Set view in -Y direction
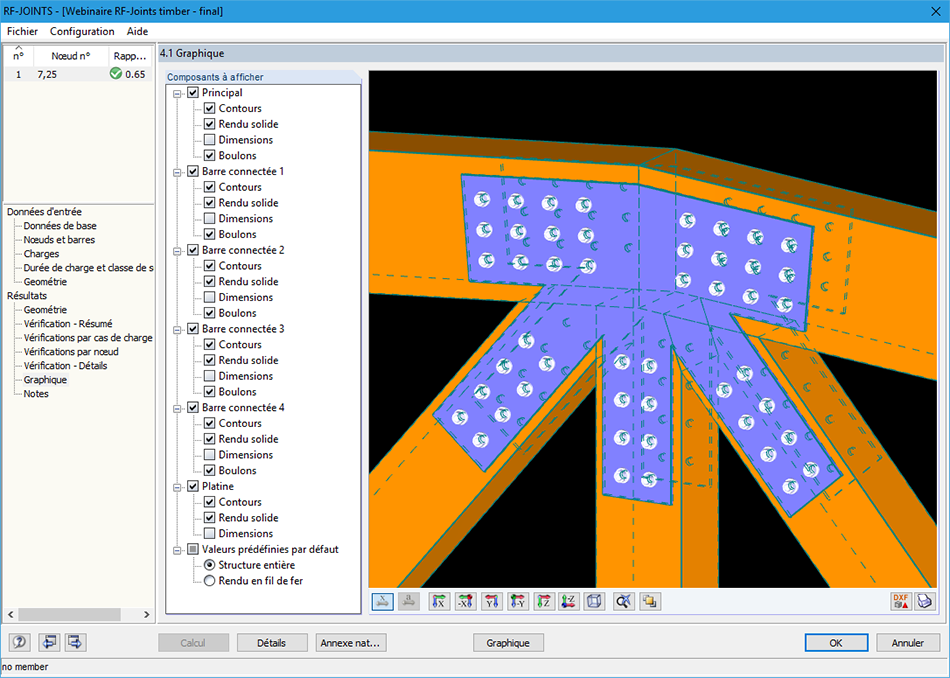This screenshot has width=950, height=678. (517, 602)
